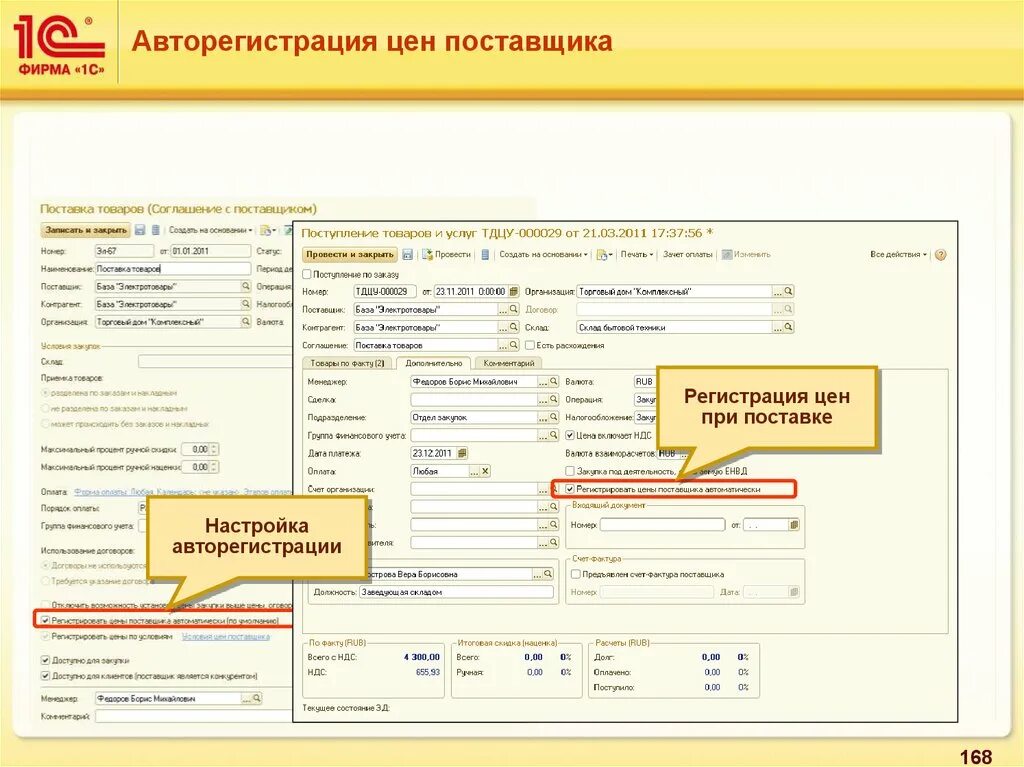
Task: Open the calendar picker beside date 23.11.2011
Action: coord(514,291)
